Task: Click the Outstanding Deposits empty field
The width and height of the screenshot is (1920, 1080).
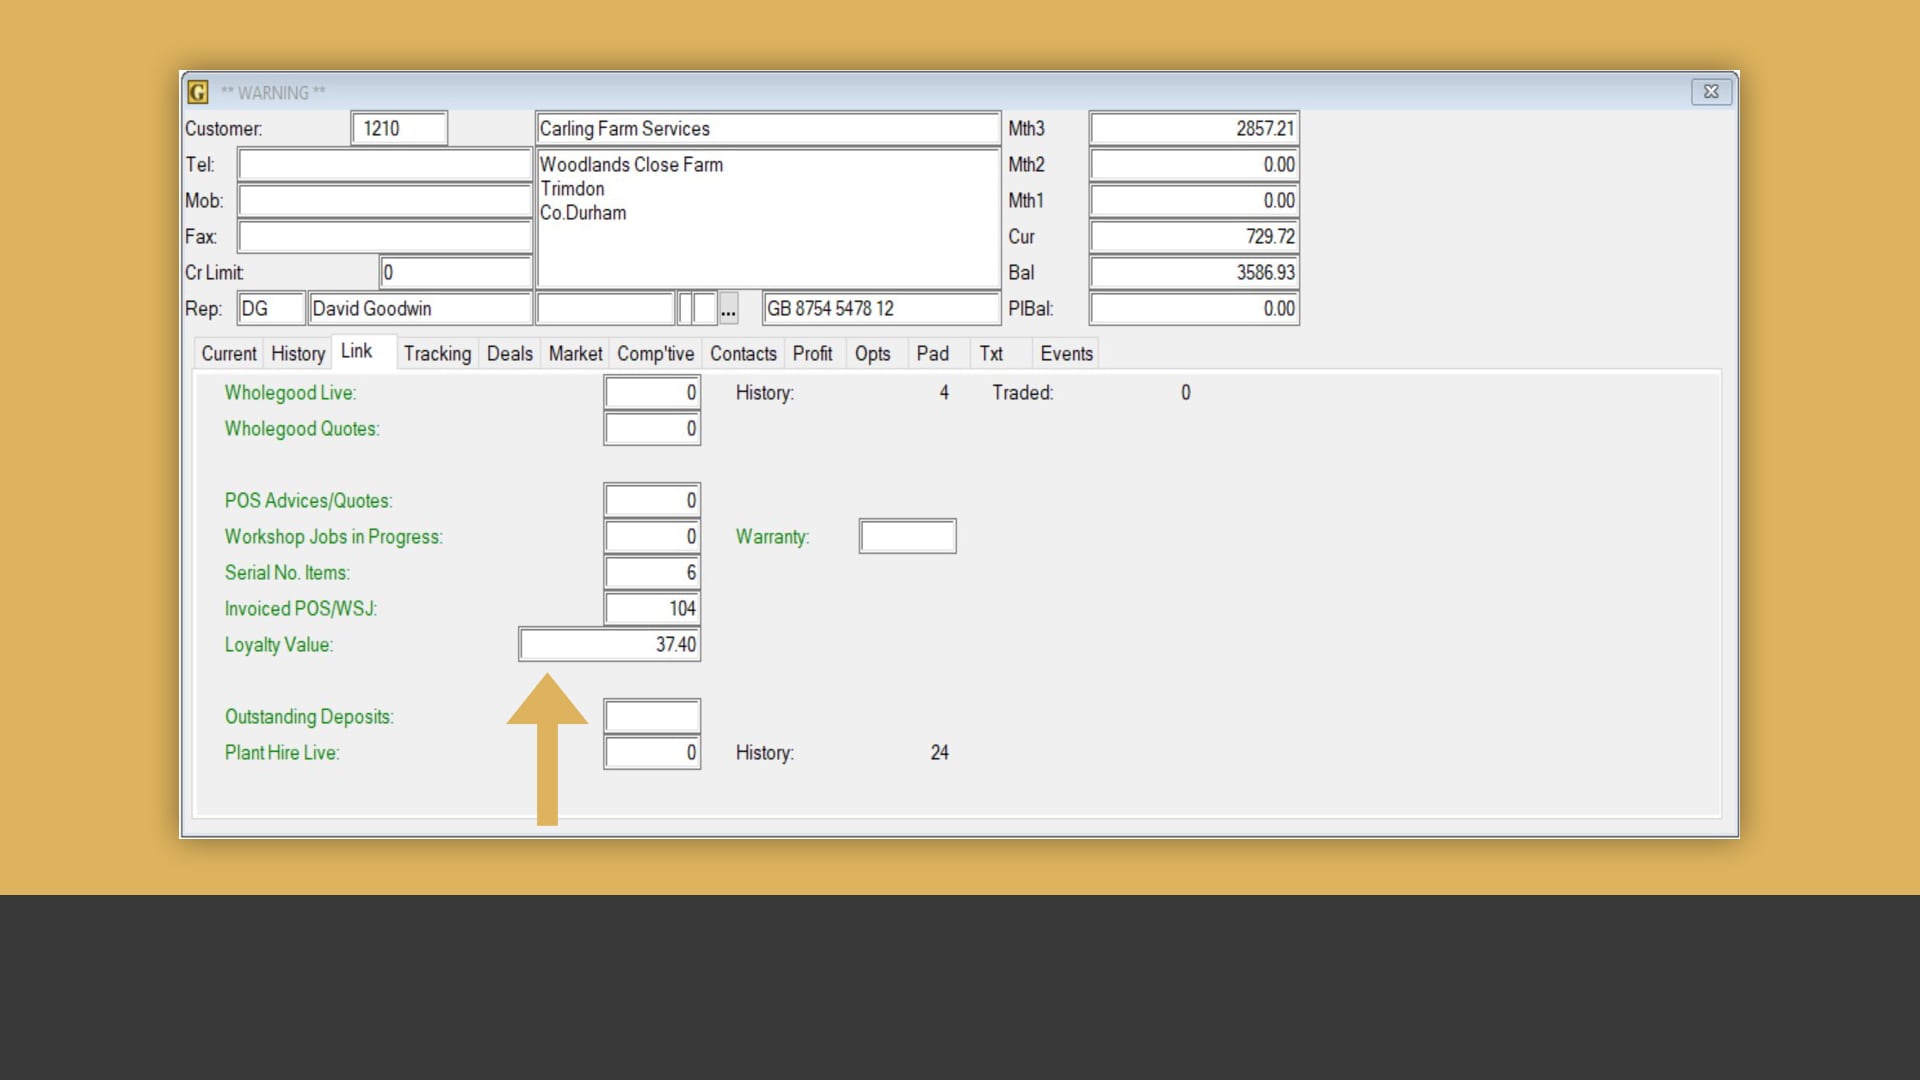Action: click(x=652, y=717)
